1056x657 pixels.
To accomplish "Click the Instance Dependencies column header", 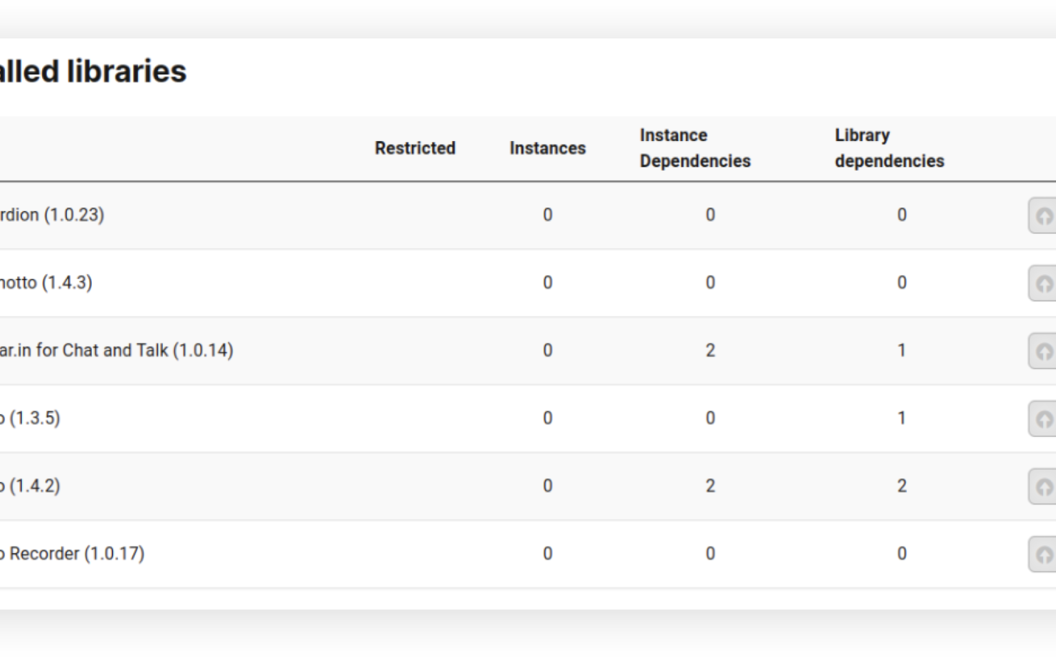I will pyautogui.click(x=695, y=148).
